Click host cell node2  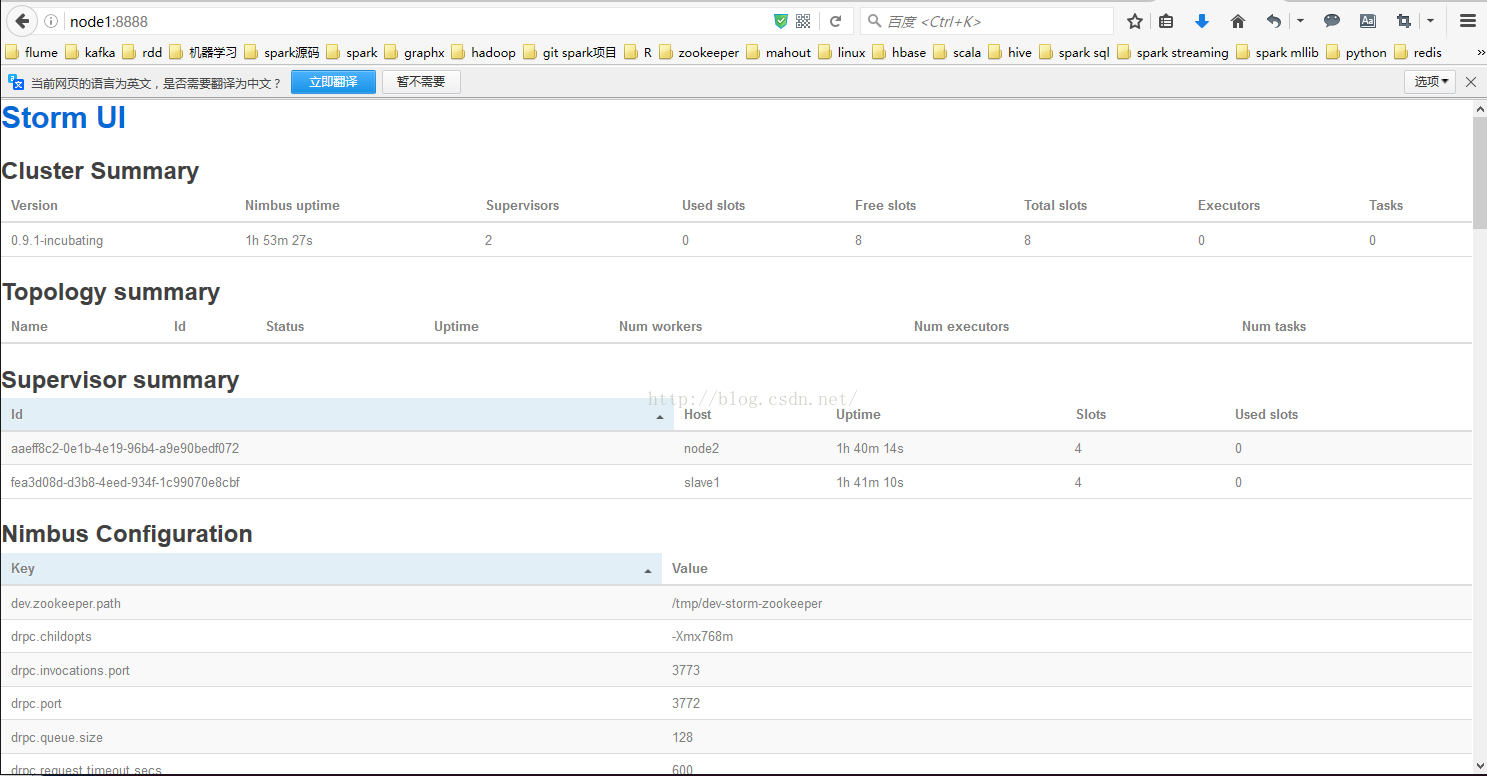click(701, 449)
